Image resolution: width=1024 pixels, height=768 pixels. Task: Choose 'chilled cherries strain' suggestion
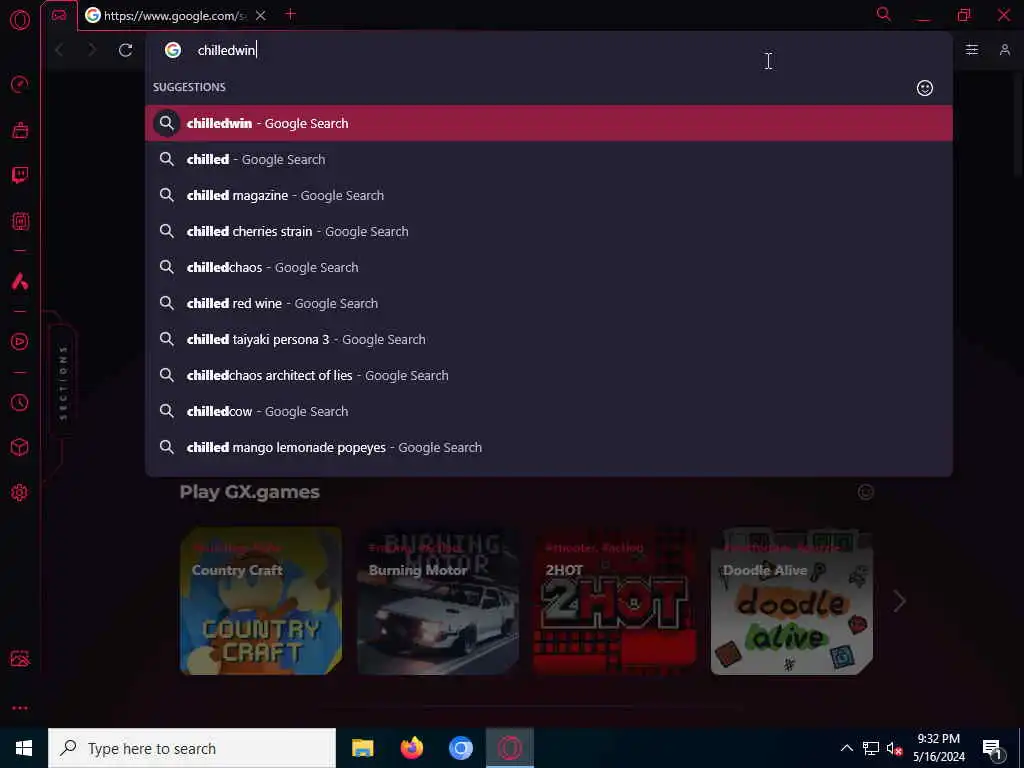coord(549,231)
